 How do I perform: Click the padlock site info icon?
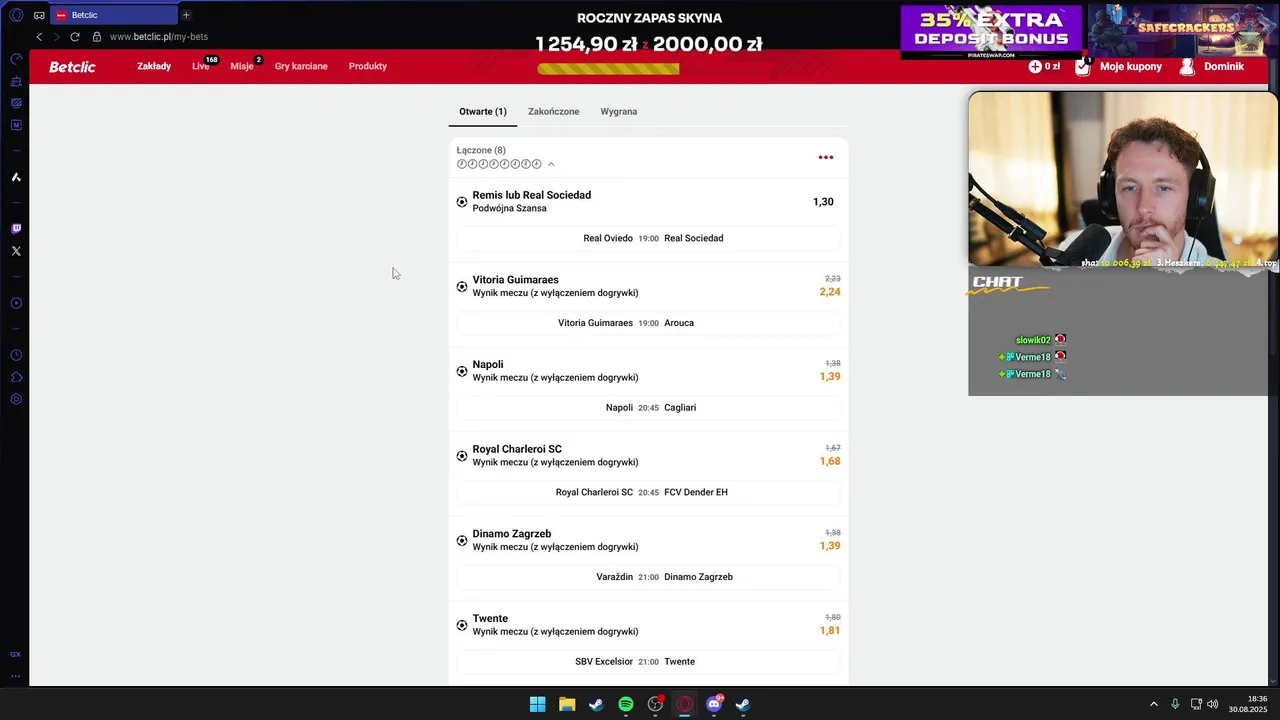[x=97, y=37]
